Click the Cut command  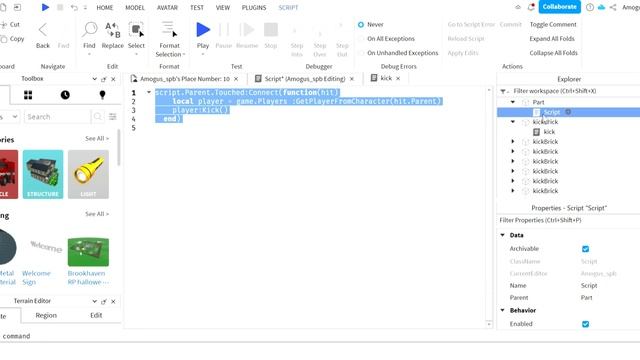(10, 24)
